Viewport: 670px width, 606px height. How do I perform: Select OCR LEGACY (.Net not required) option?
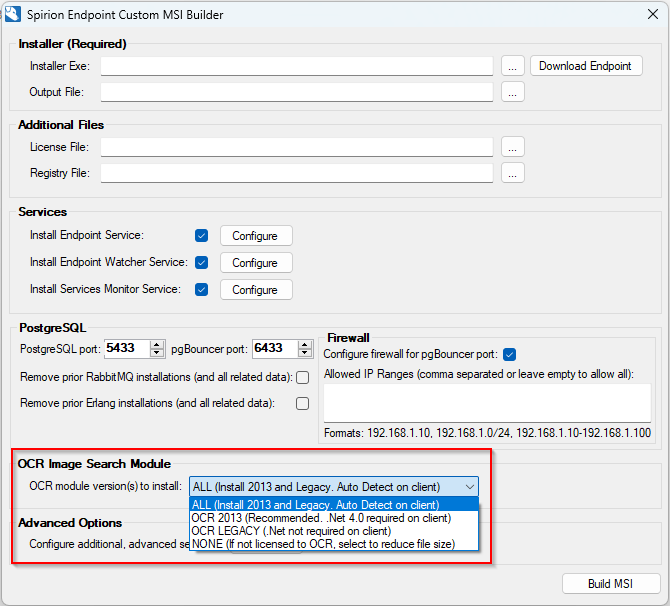coord(334,531)
